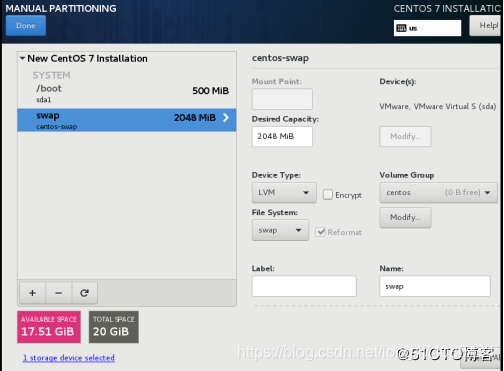Click the Mount Point field

(282, 99)
